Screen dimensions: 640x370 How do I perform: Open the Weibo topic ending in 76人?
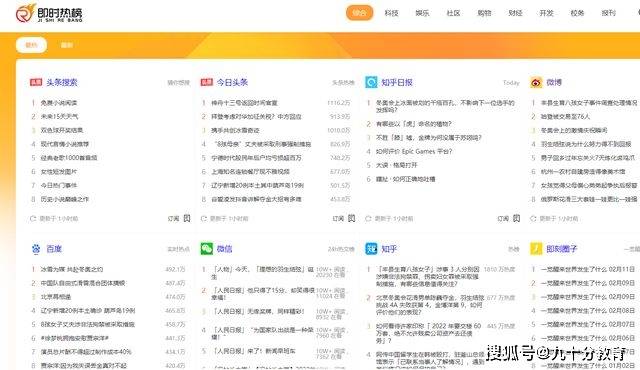565,117
